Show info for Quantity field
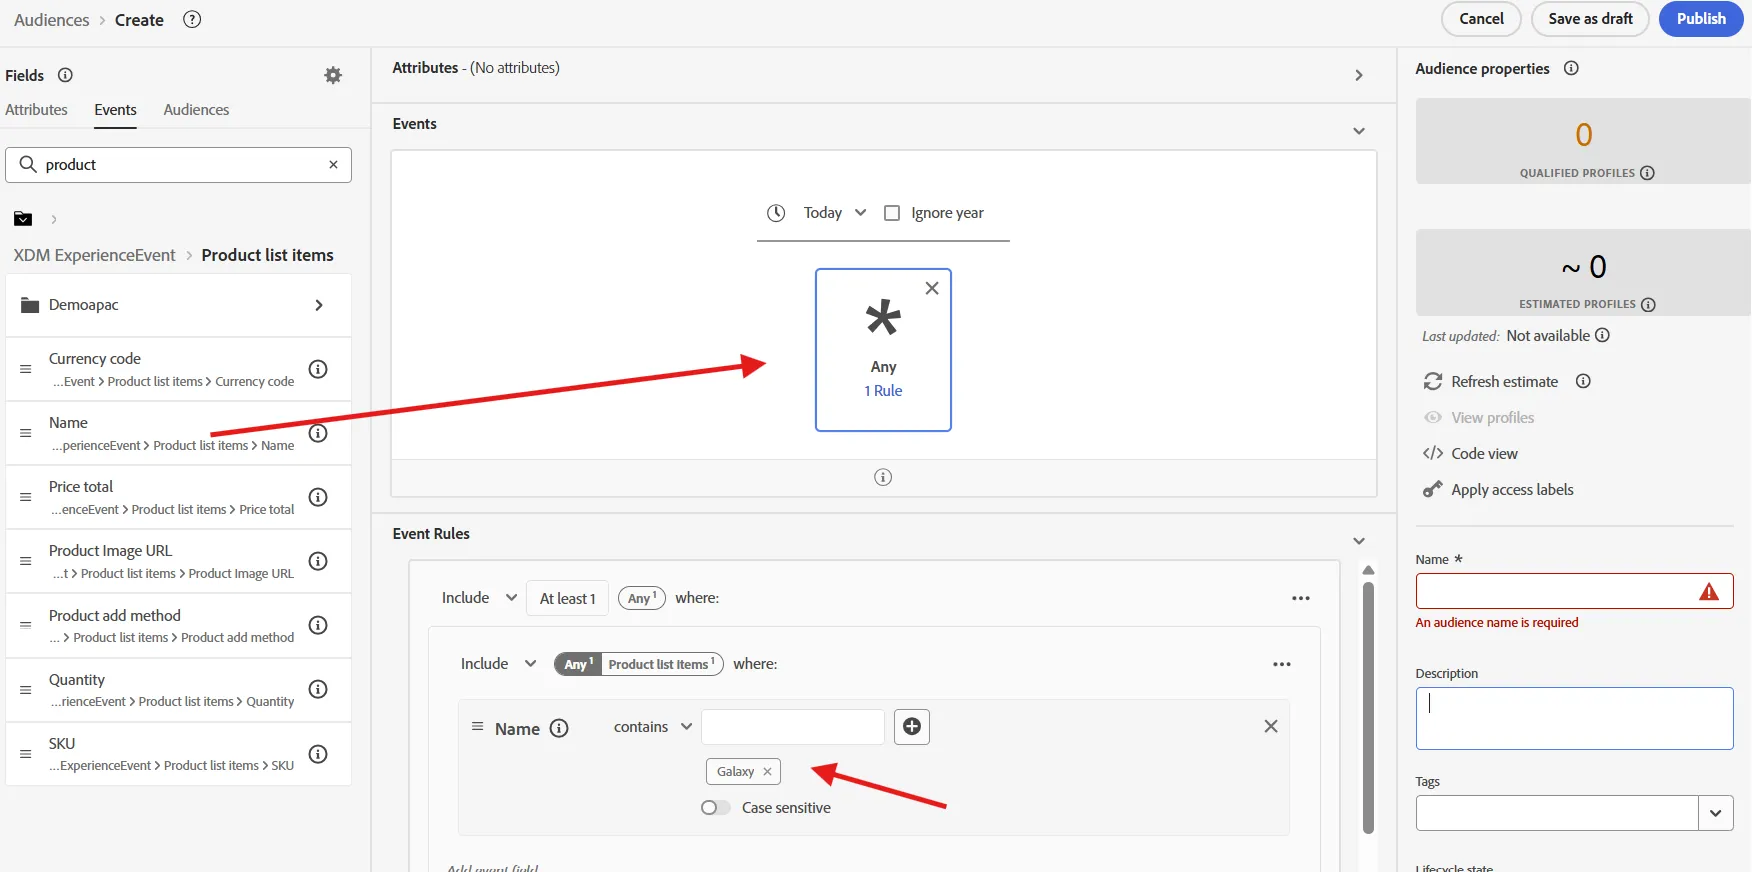The image size is (1752, 872). 318,689
